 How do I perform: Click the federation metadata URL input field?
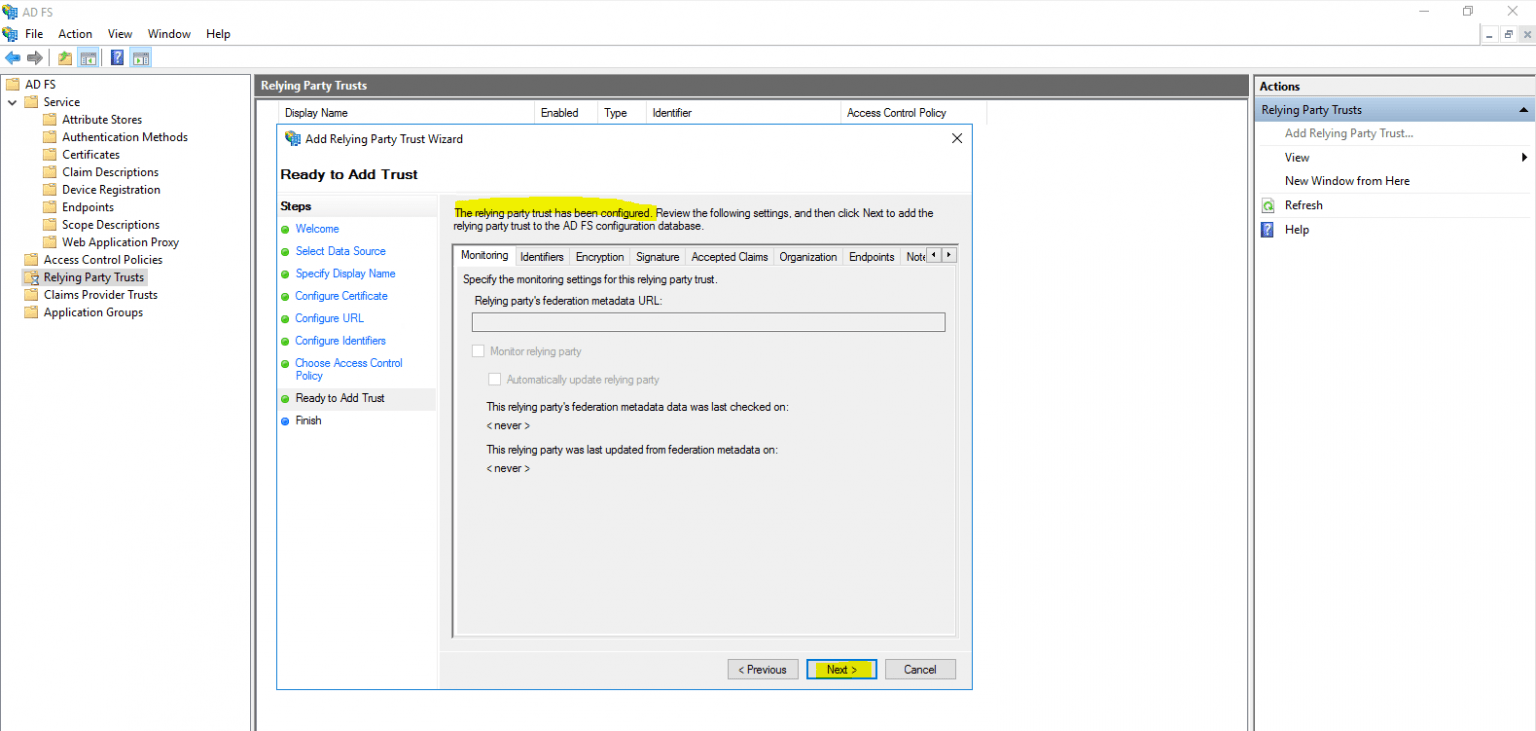pyautogui.click(x=708, y=322)
